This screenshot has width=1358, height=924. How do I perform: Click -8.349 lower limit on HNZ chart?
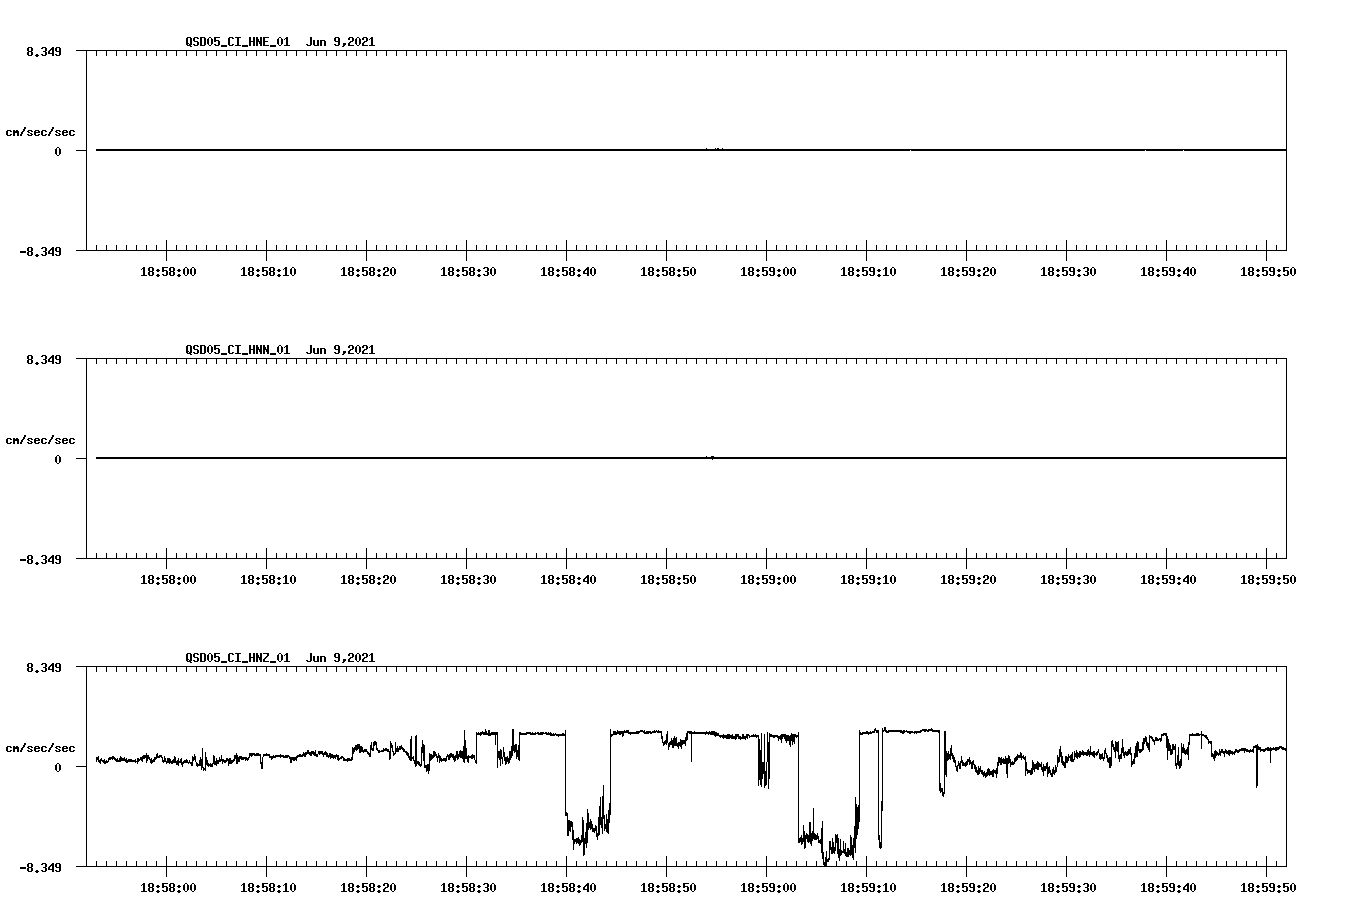tap(40, 867)
